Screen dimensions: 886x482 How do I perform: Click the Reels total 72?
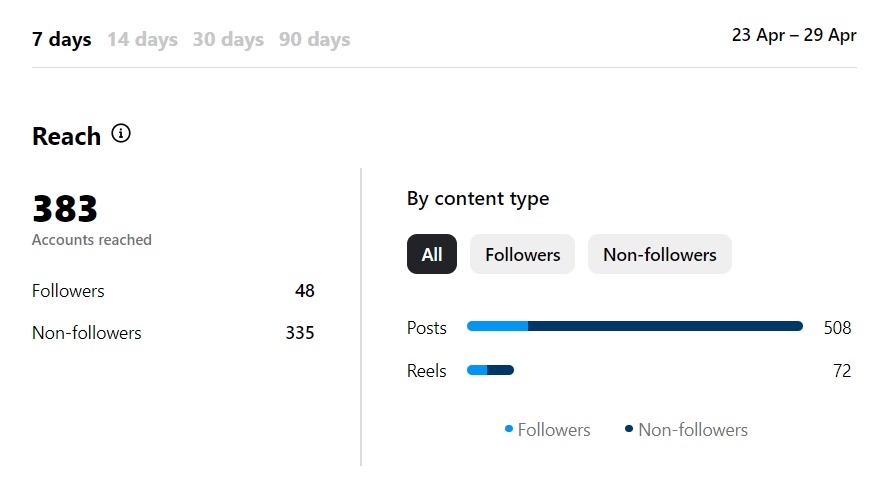pos(842,371)
